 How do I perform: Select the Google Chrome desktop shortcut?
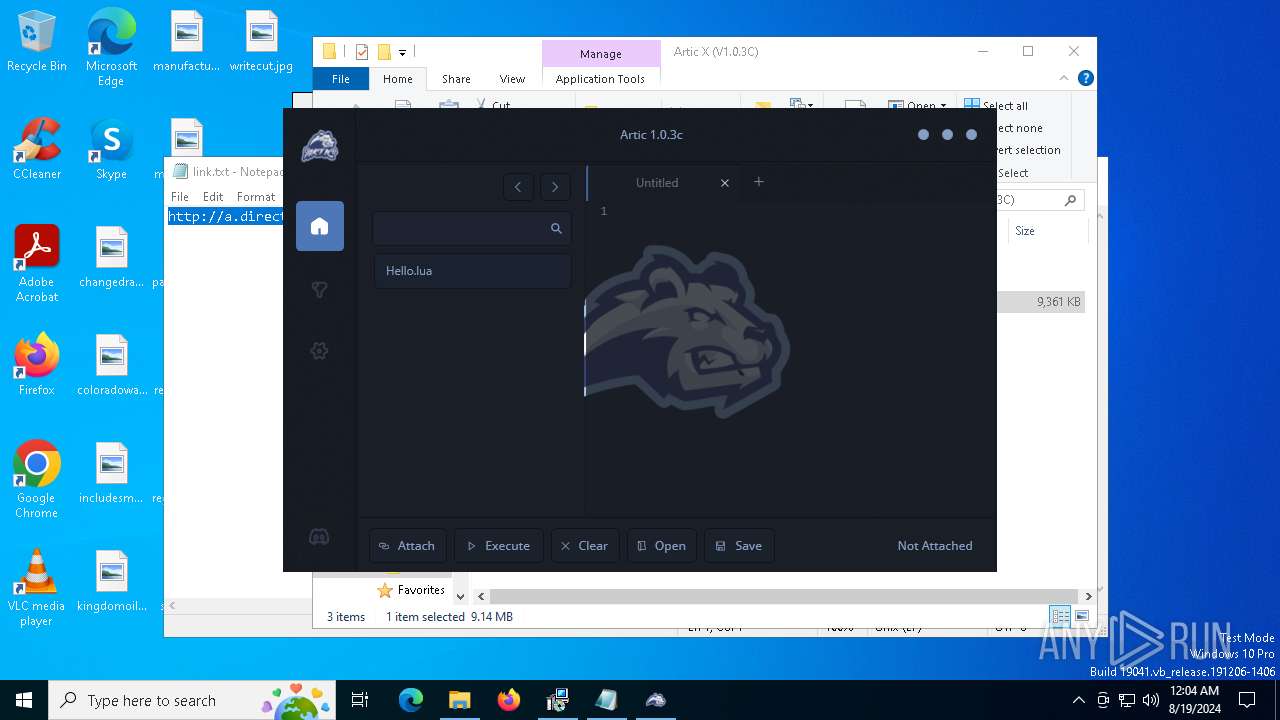tap(37, 480)
